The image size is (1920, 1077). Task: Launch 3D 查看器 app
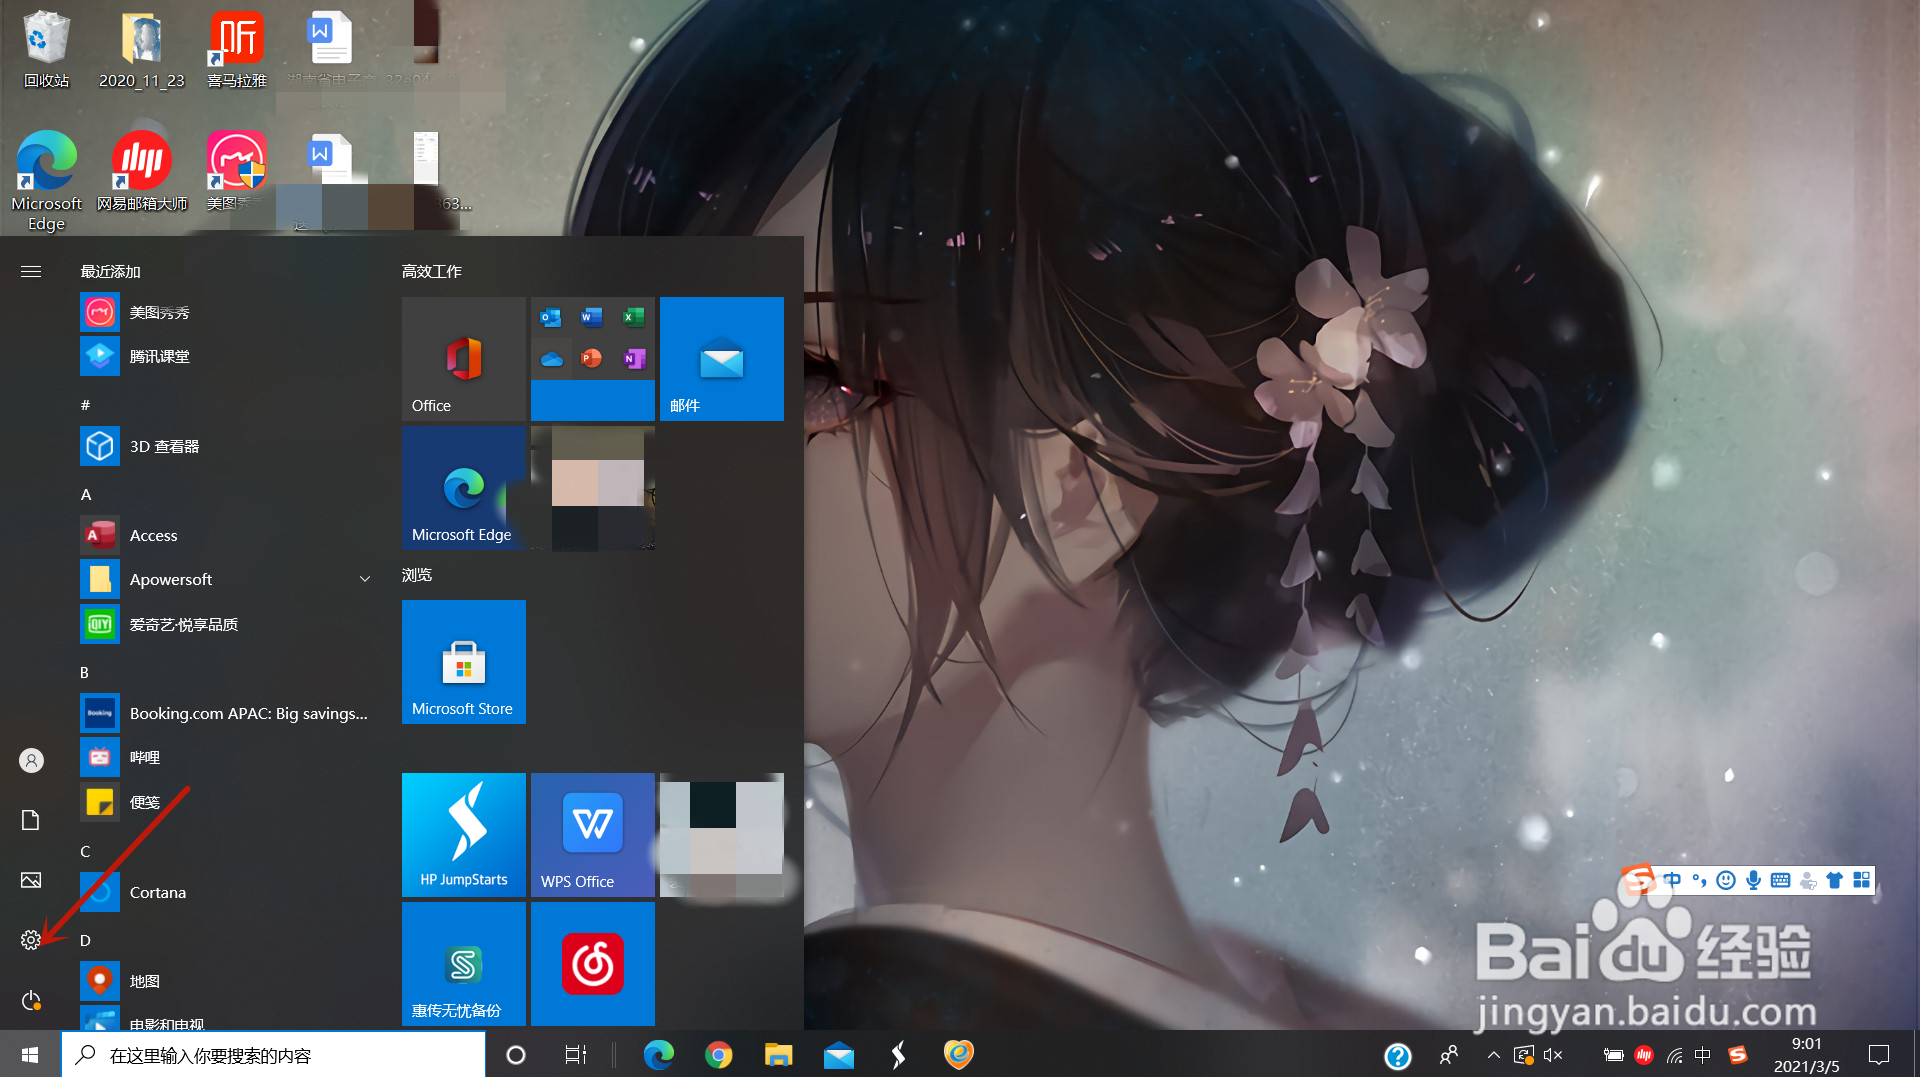(225, 446)
